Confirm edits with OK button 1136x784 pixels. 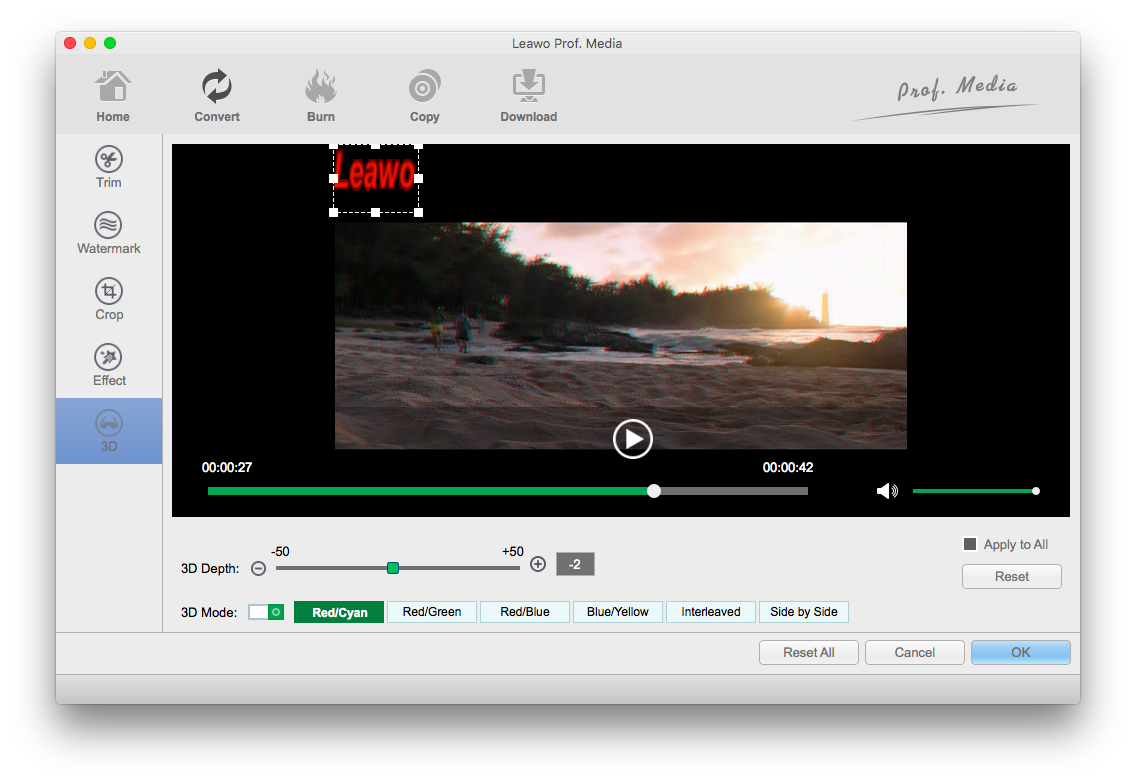tap(1020, 653)
